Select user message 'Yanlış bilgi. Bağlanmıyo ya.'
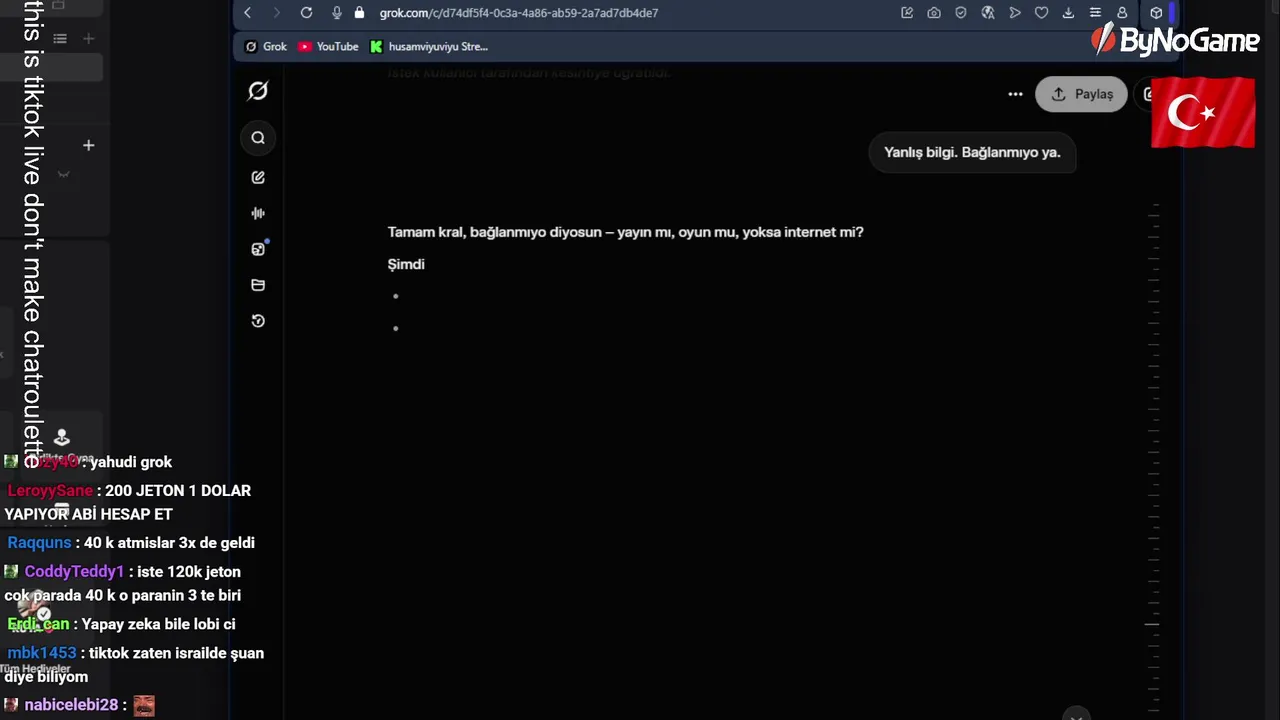This screenshot has width=1280, height=720. [x=972, y=152]
